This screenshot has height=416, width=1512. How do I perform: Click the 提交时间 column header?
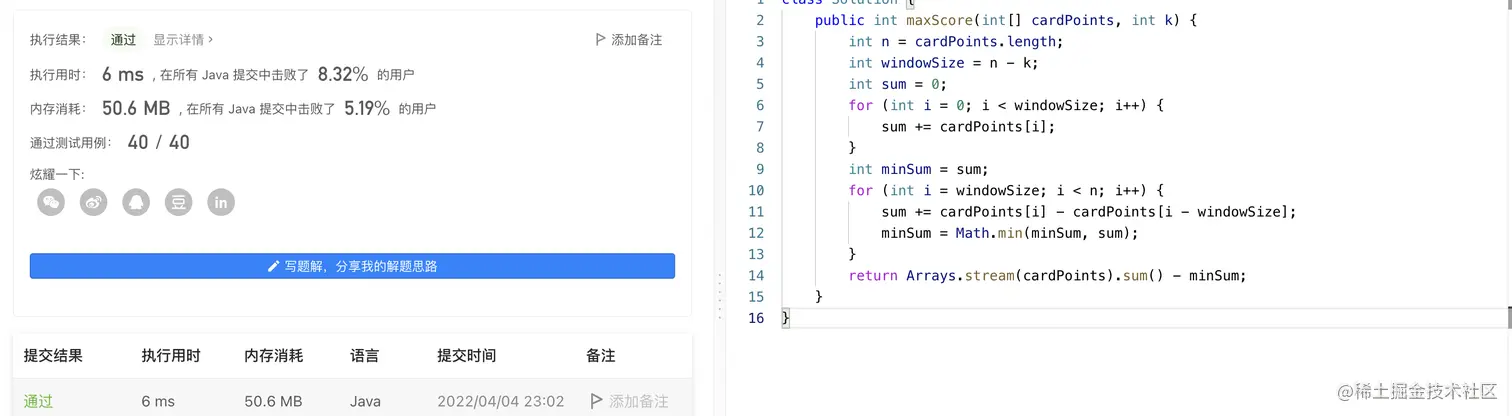[466, 355]
